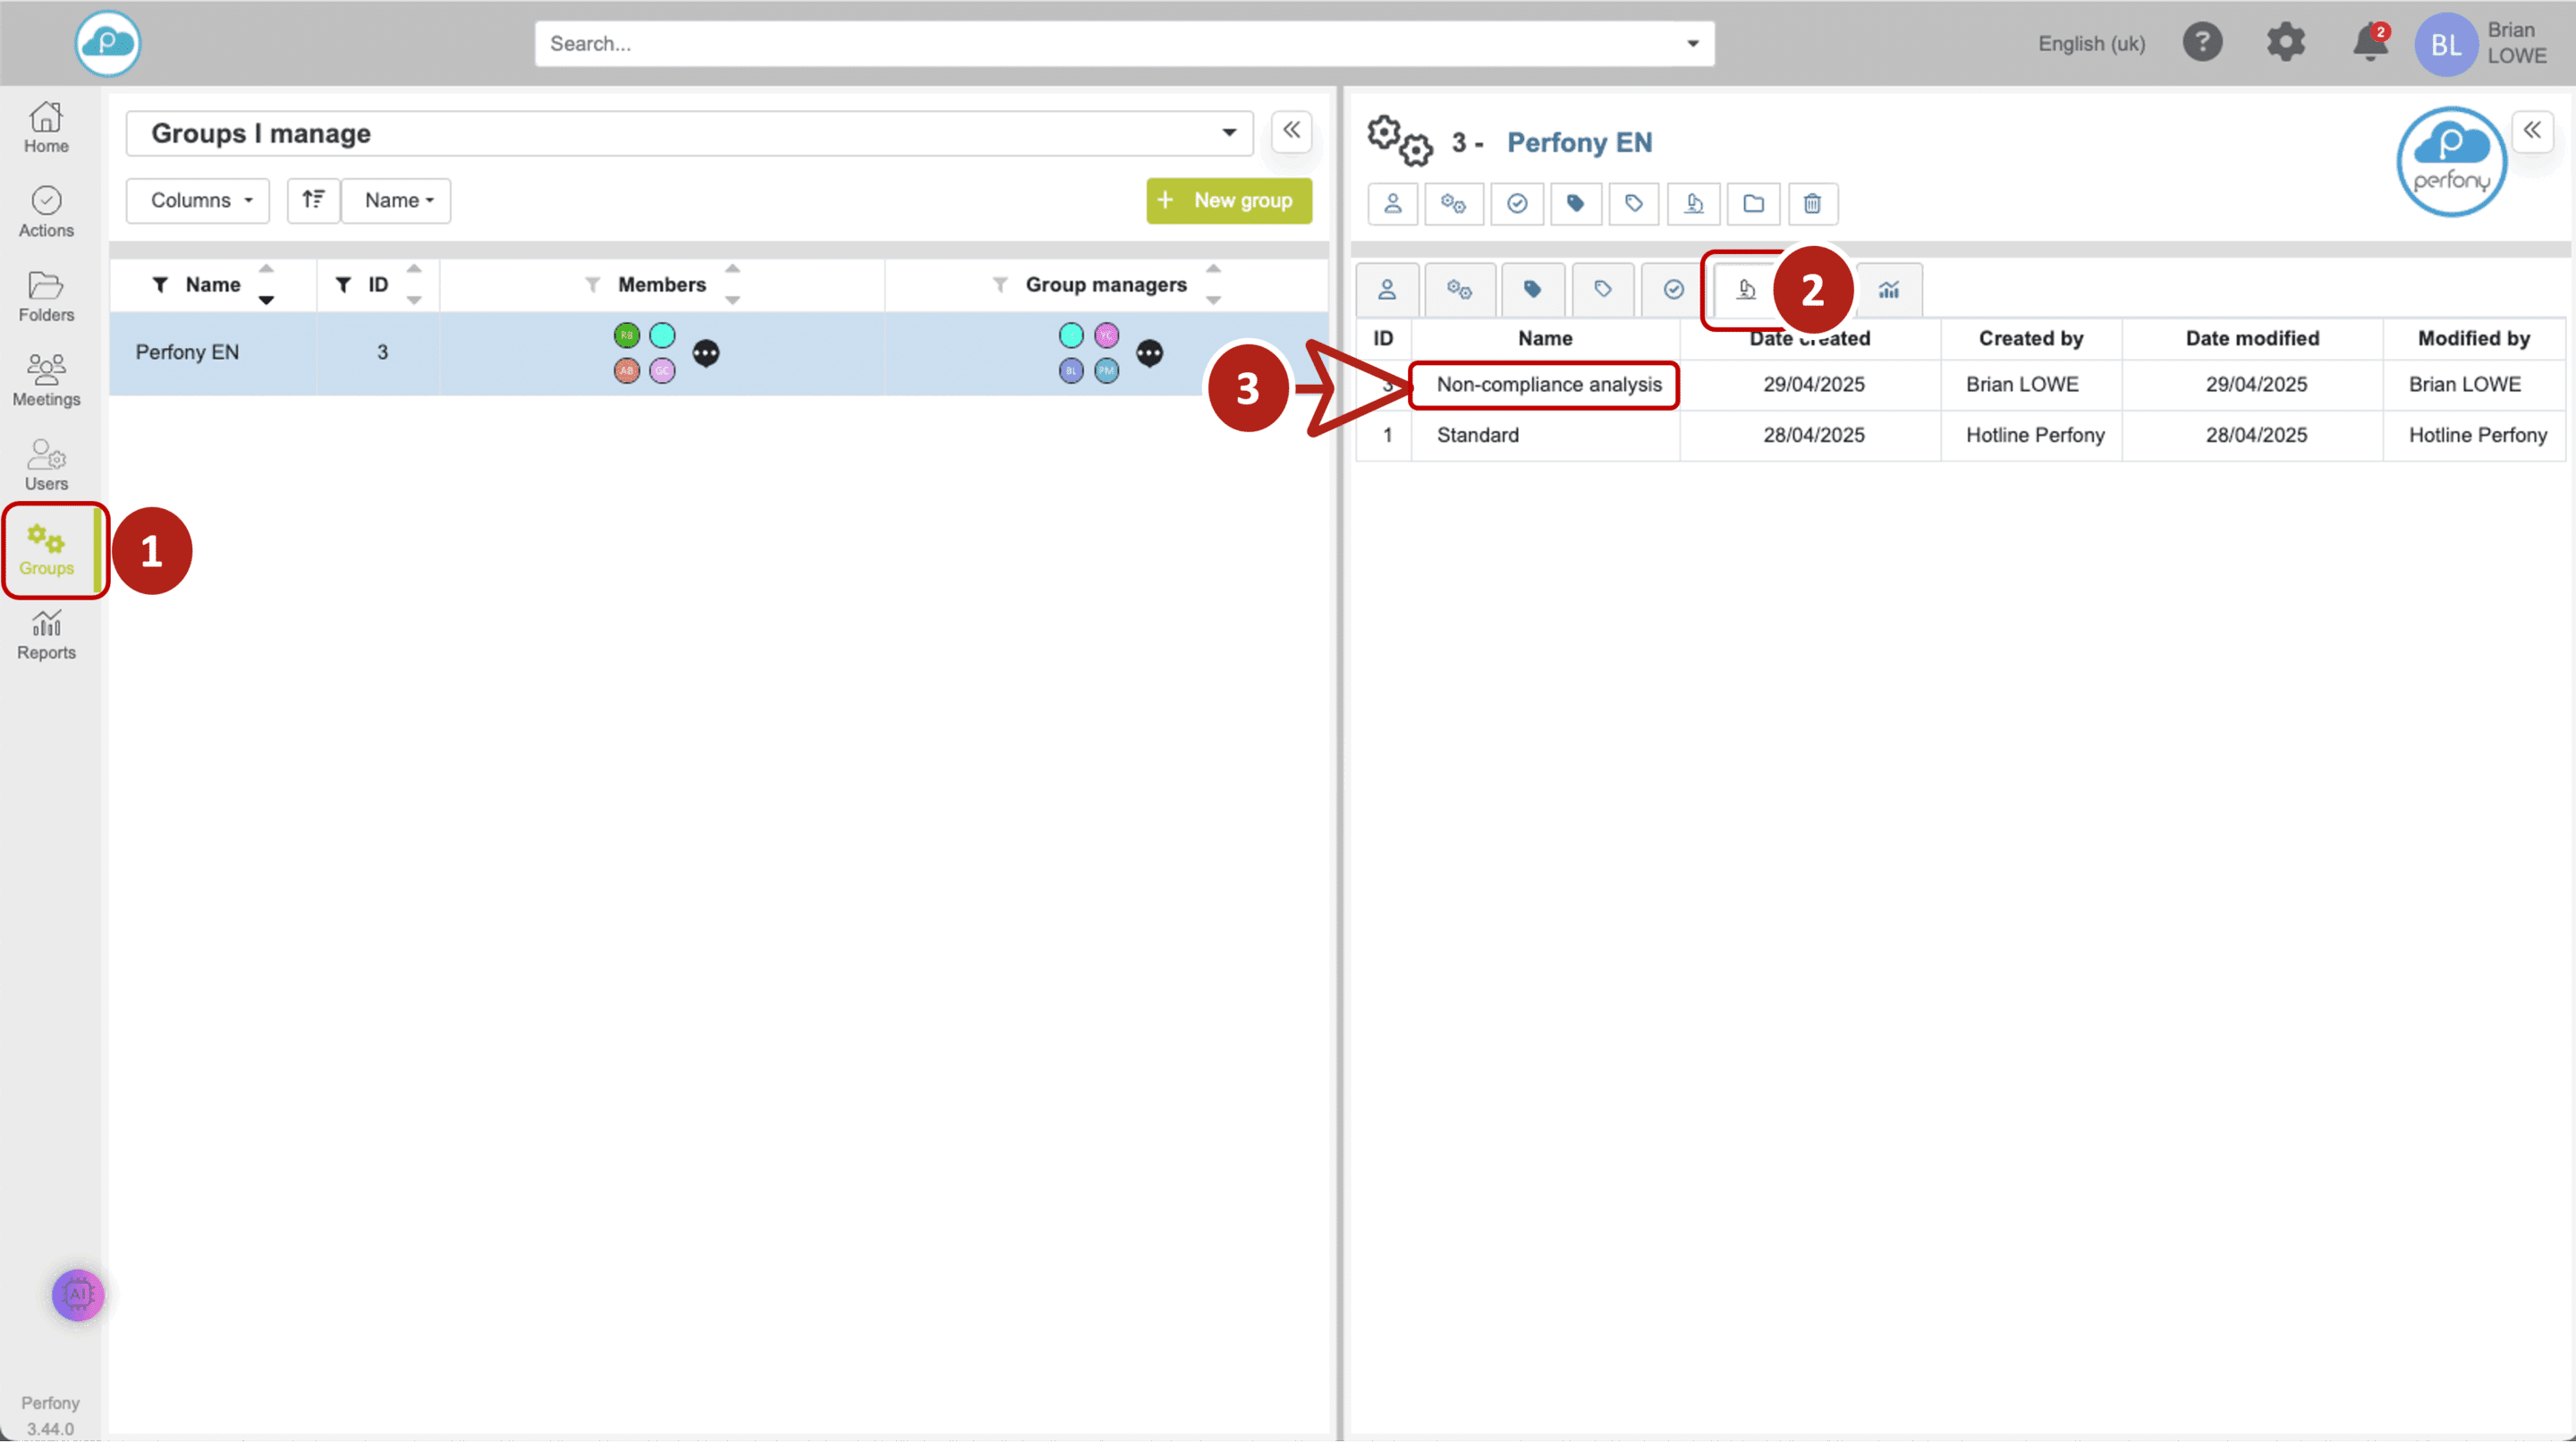The image size is (2576, 1443).
Task: Click the trash delete group icon
Action: click(1812, 204)
